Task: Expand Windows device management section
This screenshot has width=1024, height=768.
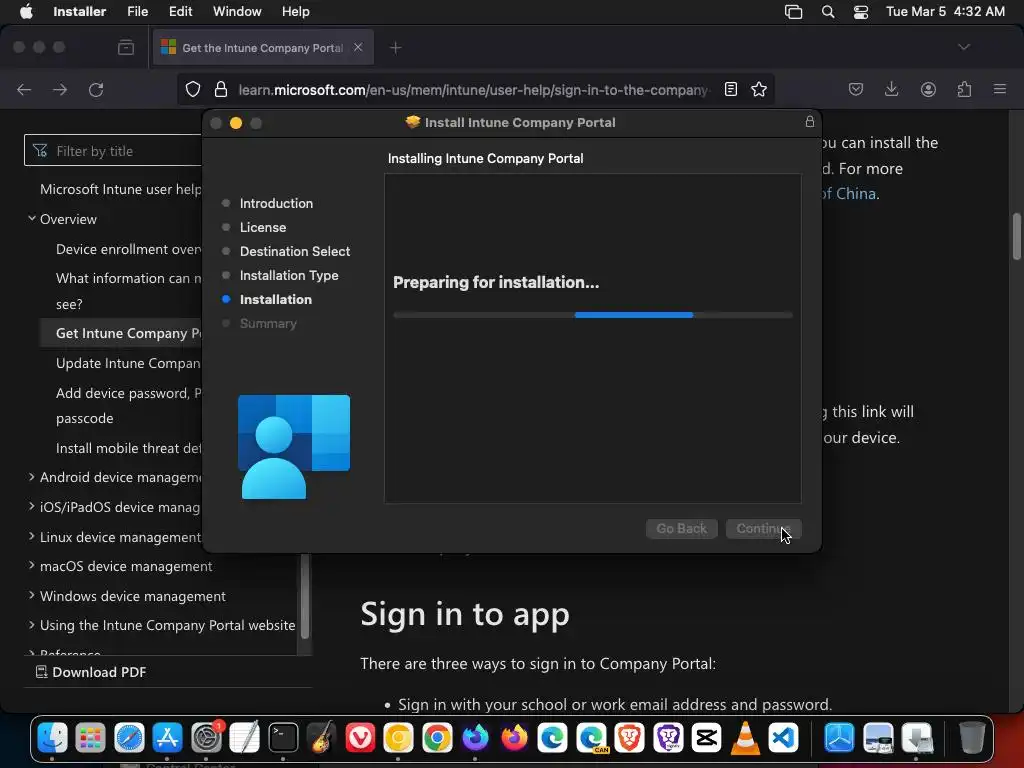Action: (31, 595)
